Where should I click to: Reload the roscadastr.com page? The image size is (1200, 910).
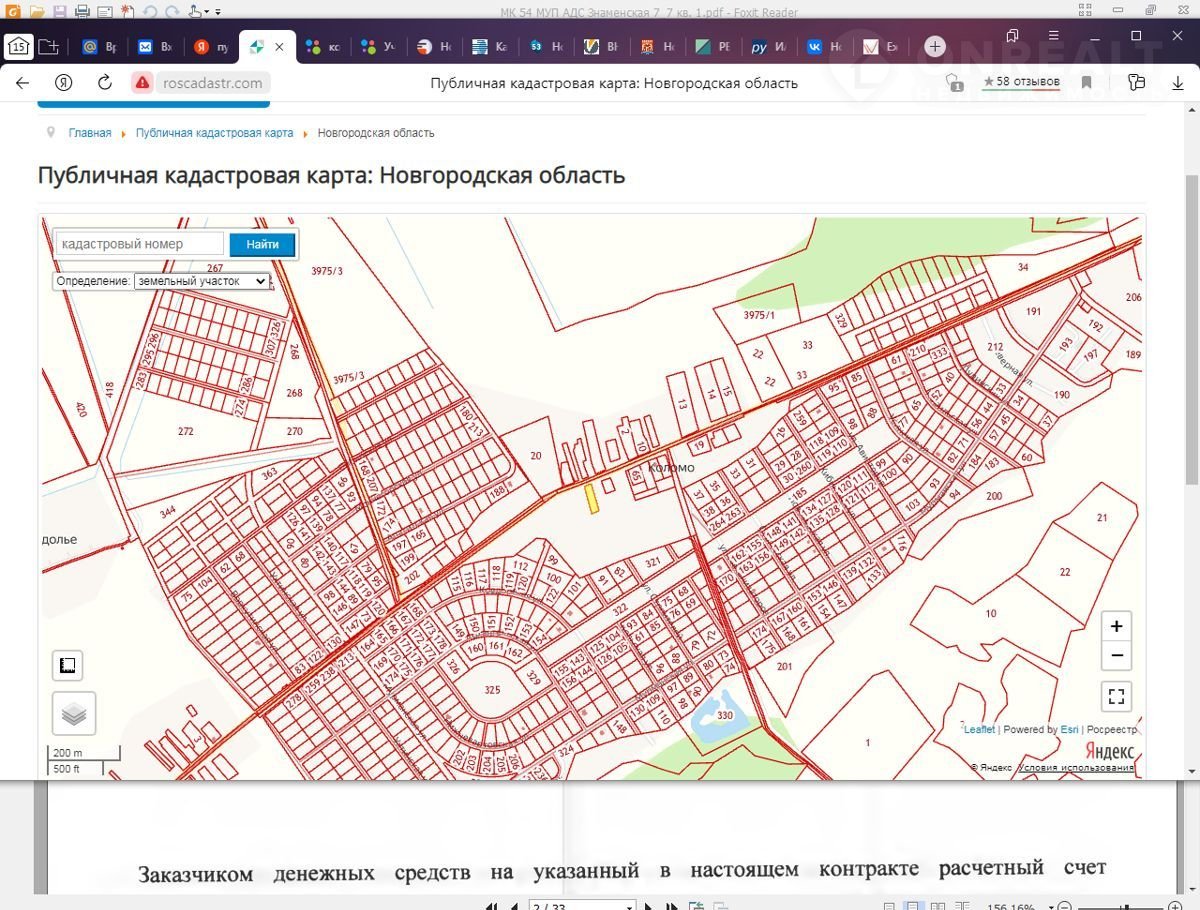(x=104, y=83)
